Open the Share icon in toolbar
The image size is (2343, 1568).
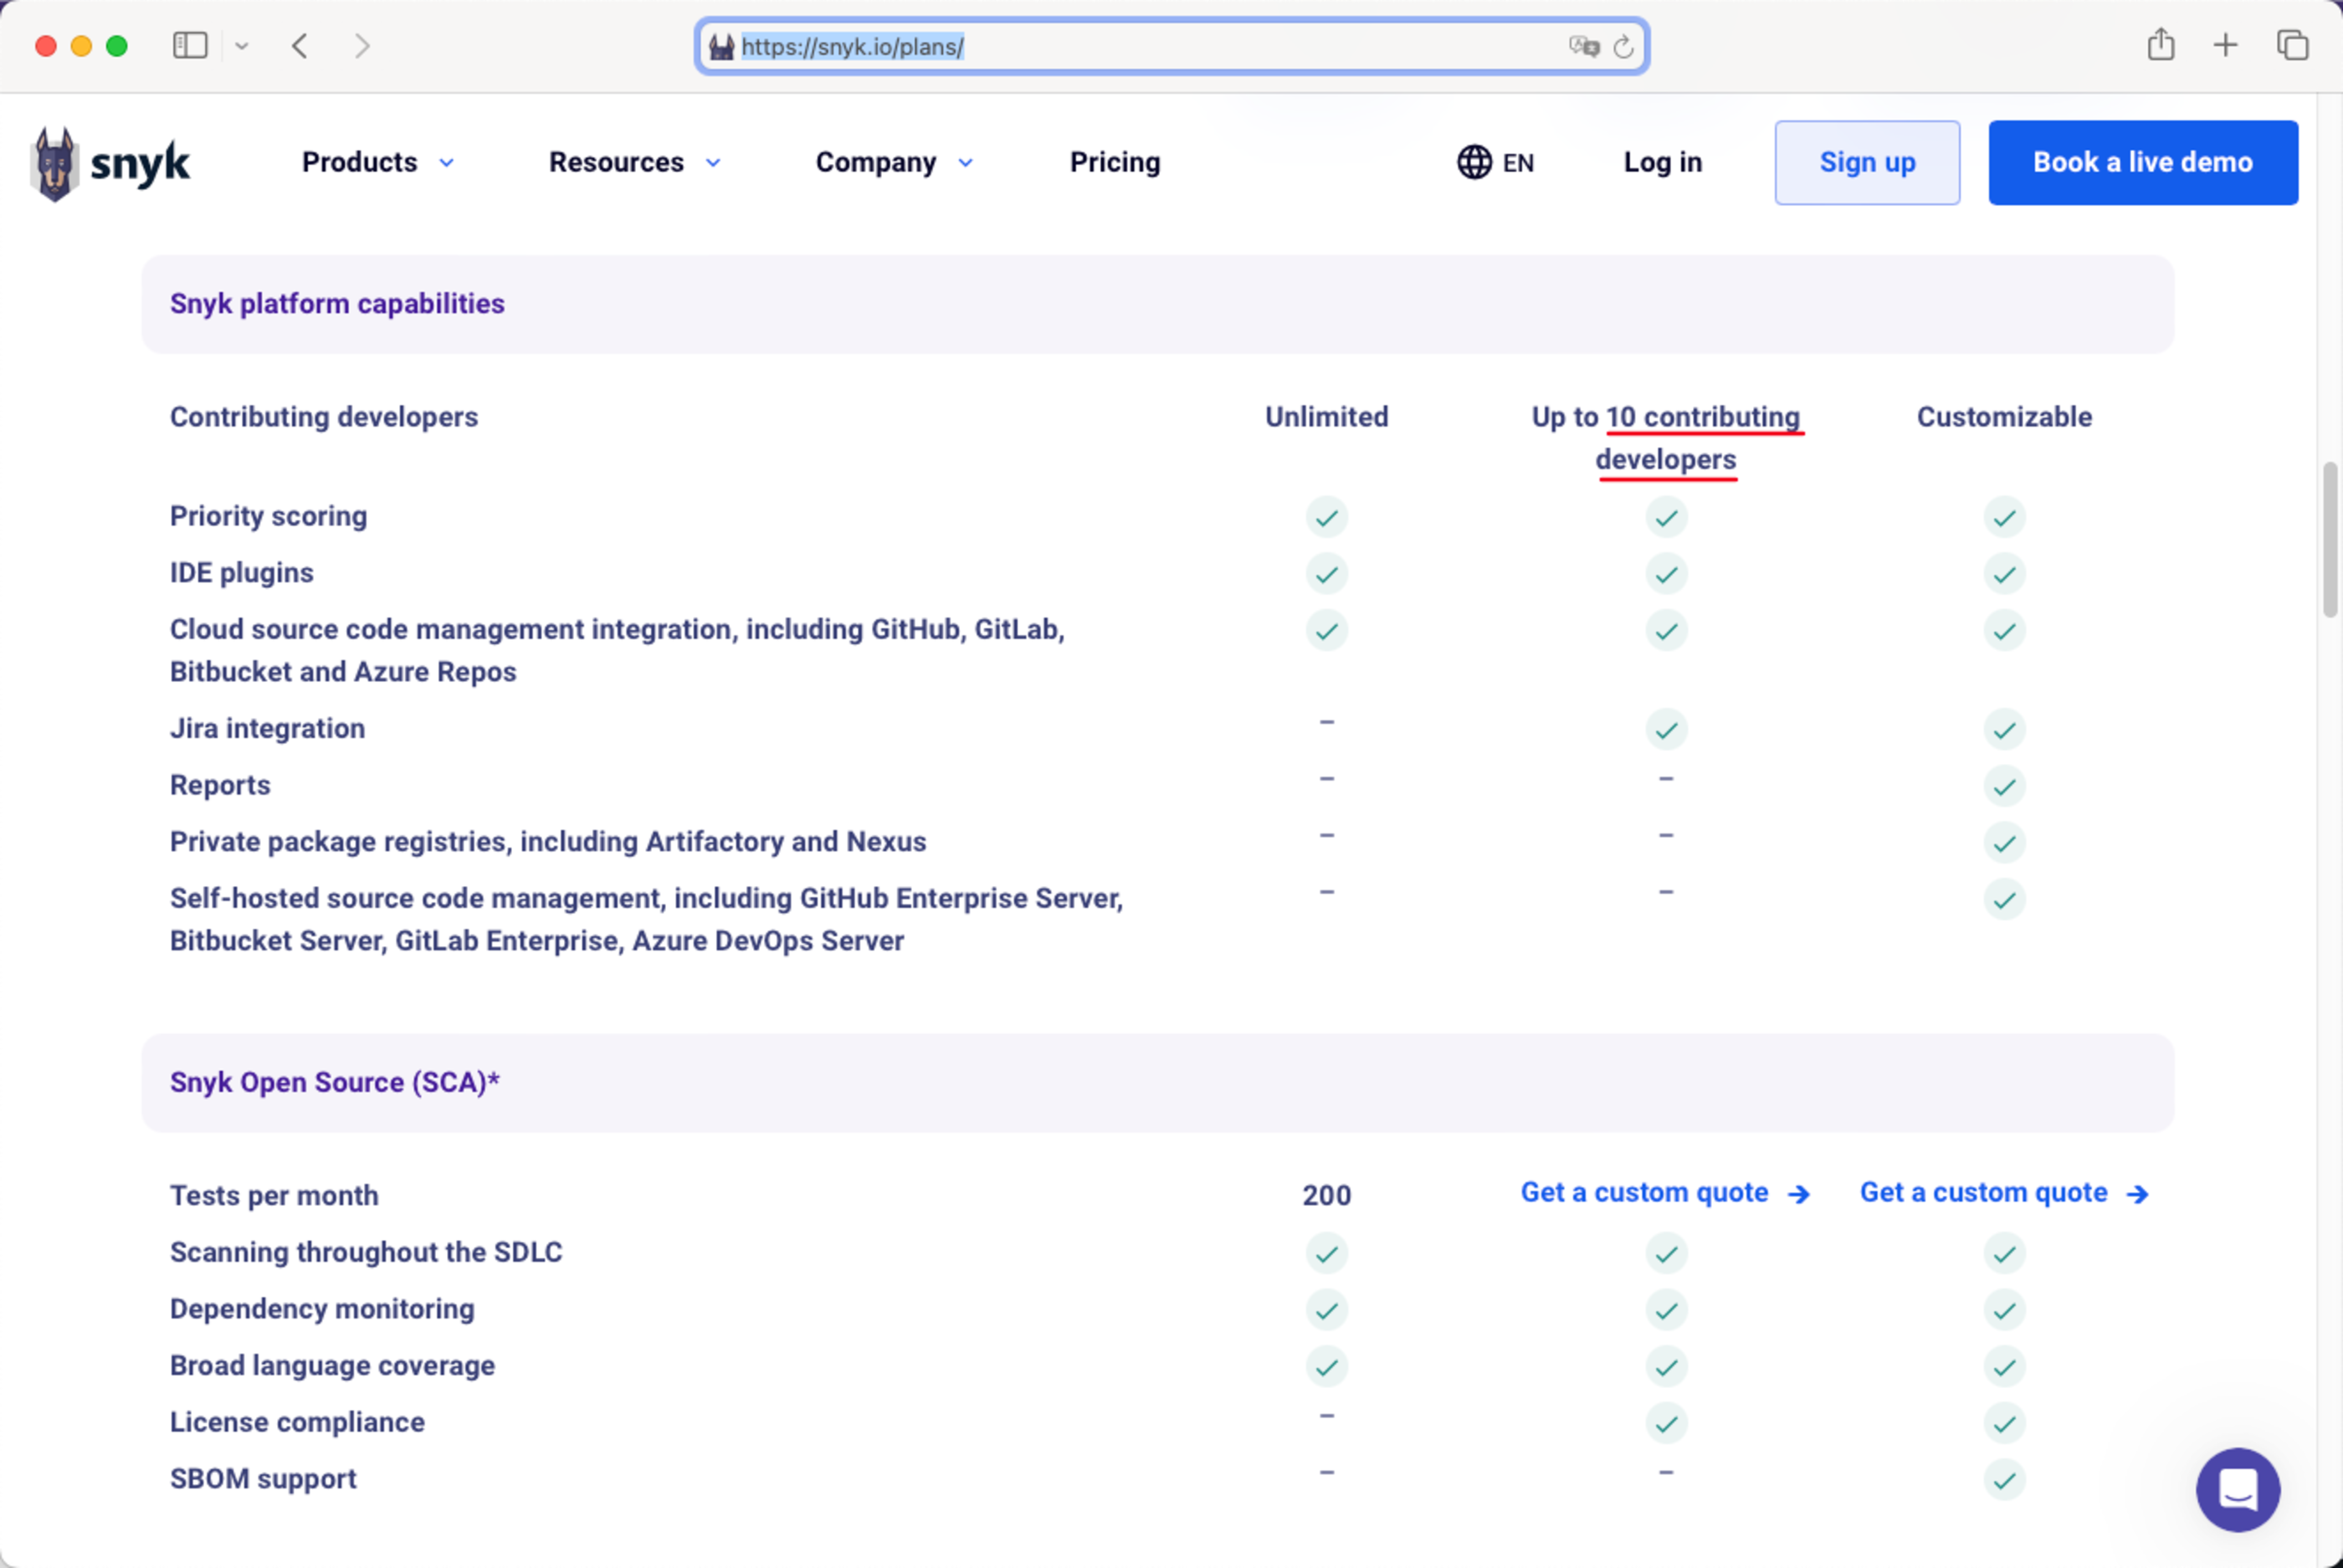(x=2161, y=45)
